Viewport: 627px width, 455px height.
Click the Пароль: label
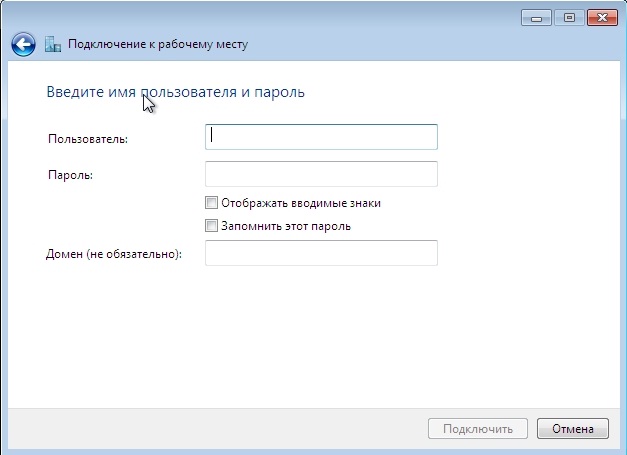coord(70,175)
